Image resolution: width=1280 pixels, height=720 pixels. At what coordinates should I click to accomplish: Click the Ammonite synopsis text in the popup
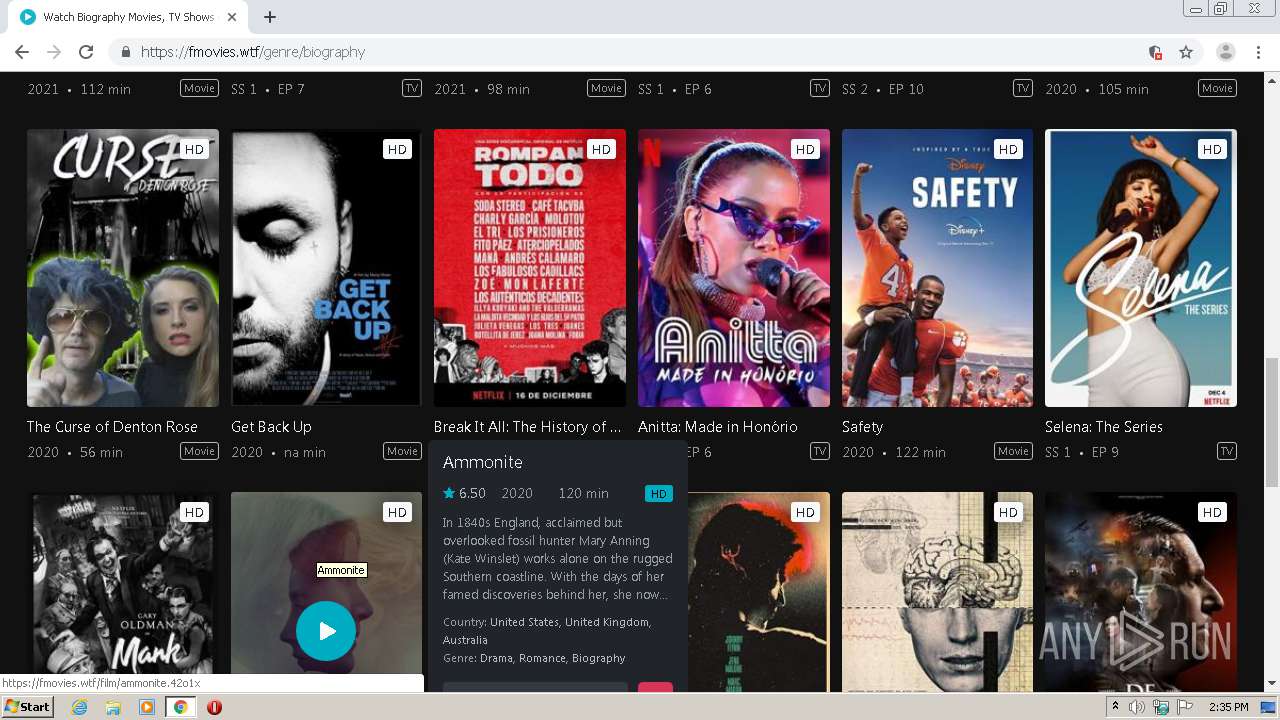[x=557, y=558]
